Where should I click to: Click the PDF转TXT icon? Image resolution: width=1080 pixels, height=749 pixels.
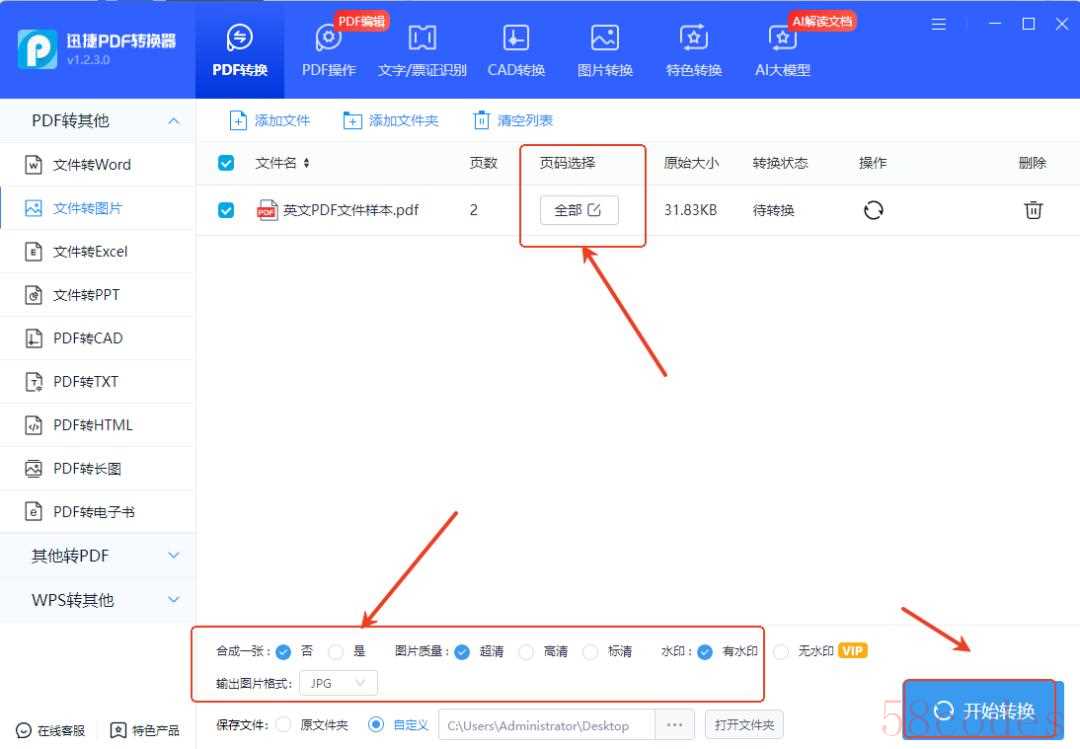pos(34,382)
